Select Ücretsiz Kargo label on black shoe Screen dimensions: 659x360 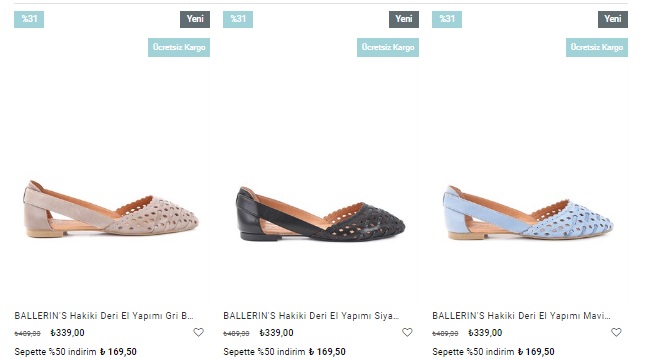click(x=388, y=47)
